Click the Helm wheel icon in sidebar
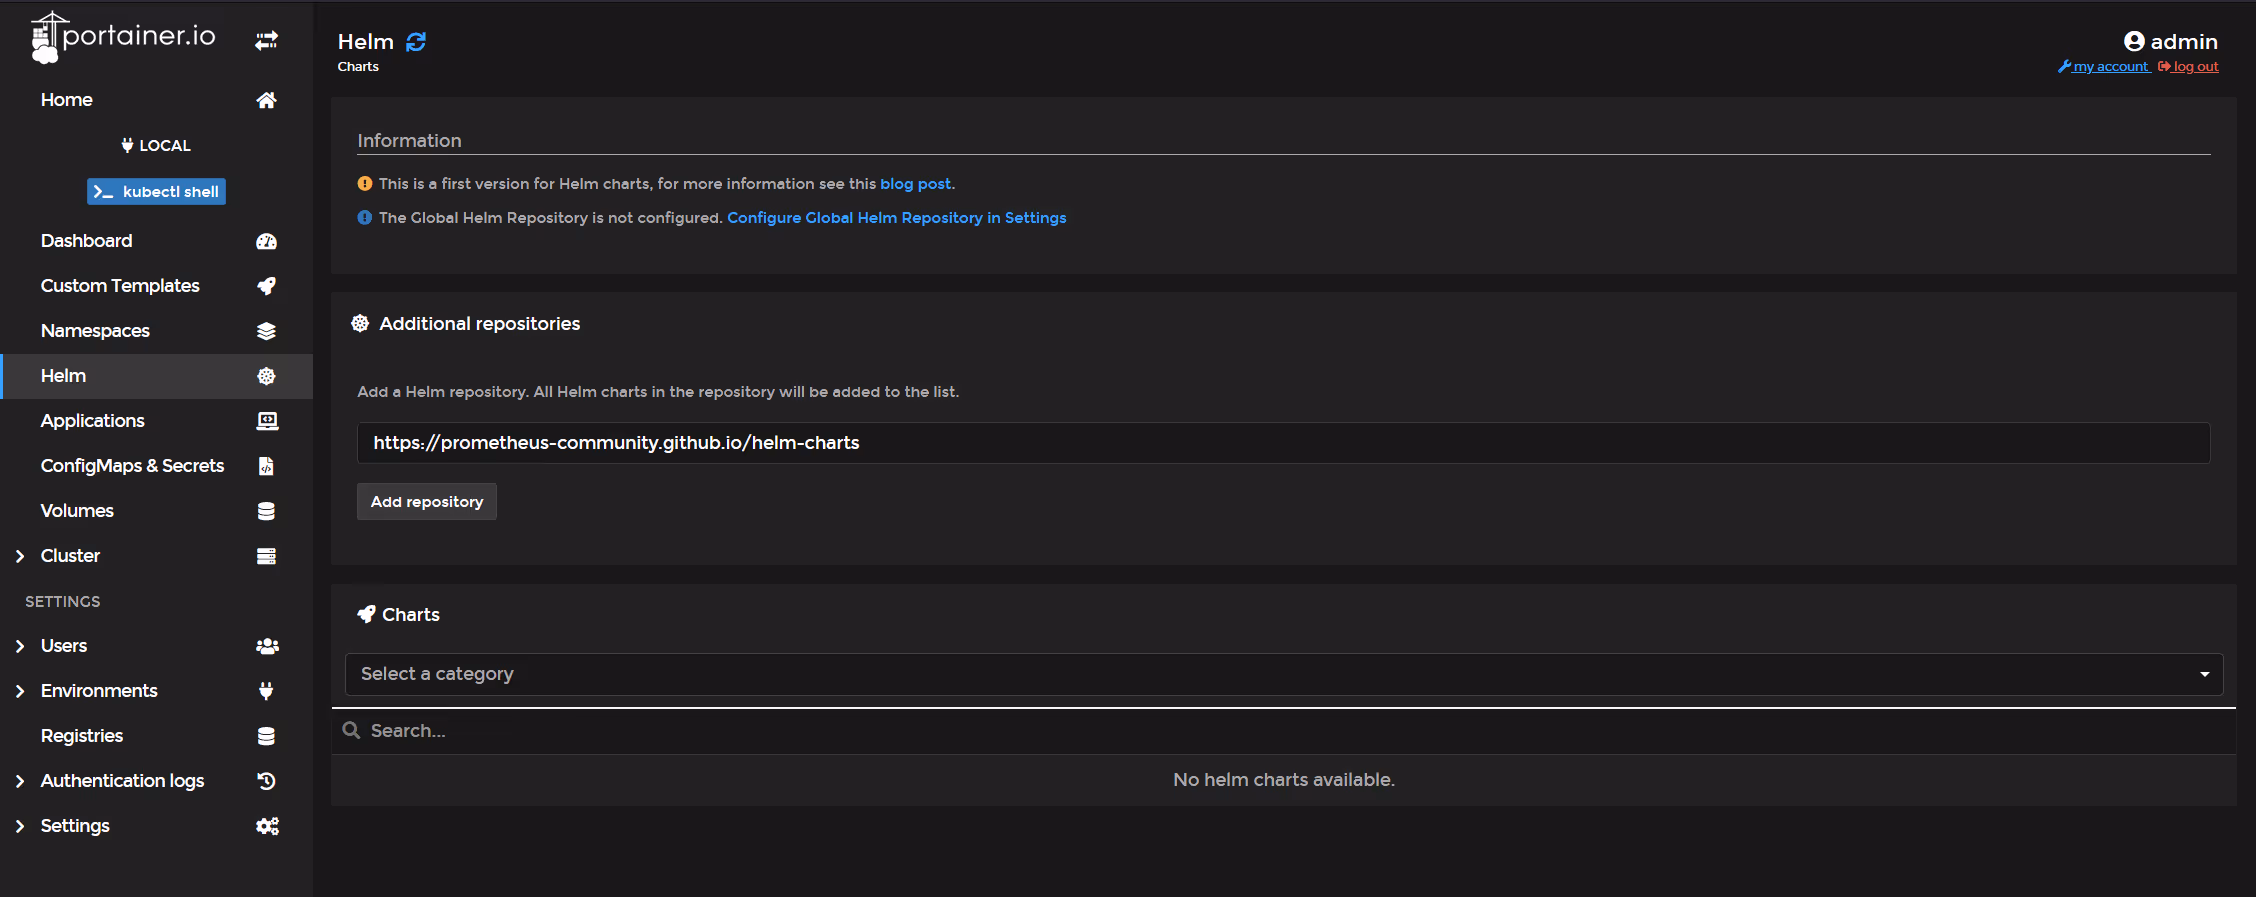The width and height of the screenshot is (2256, 897). 266,376
